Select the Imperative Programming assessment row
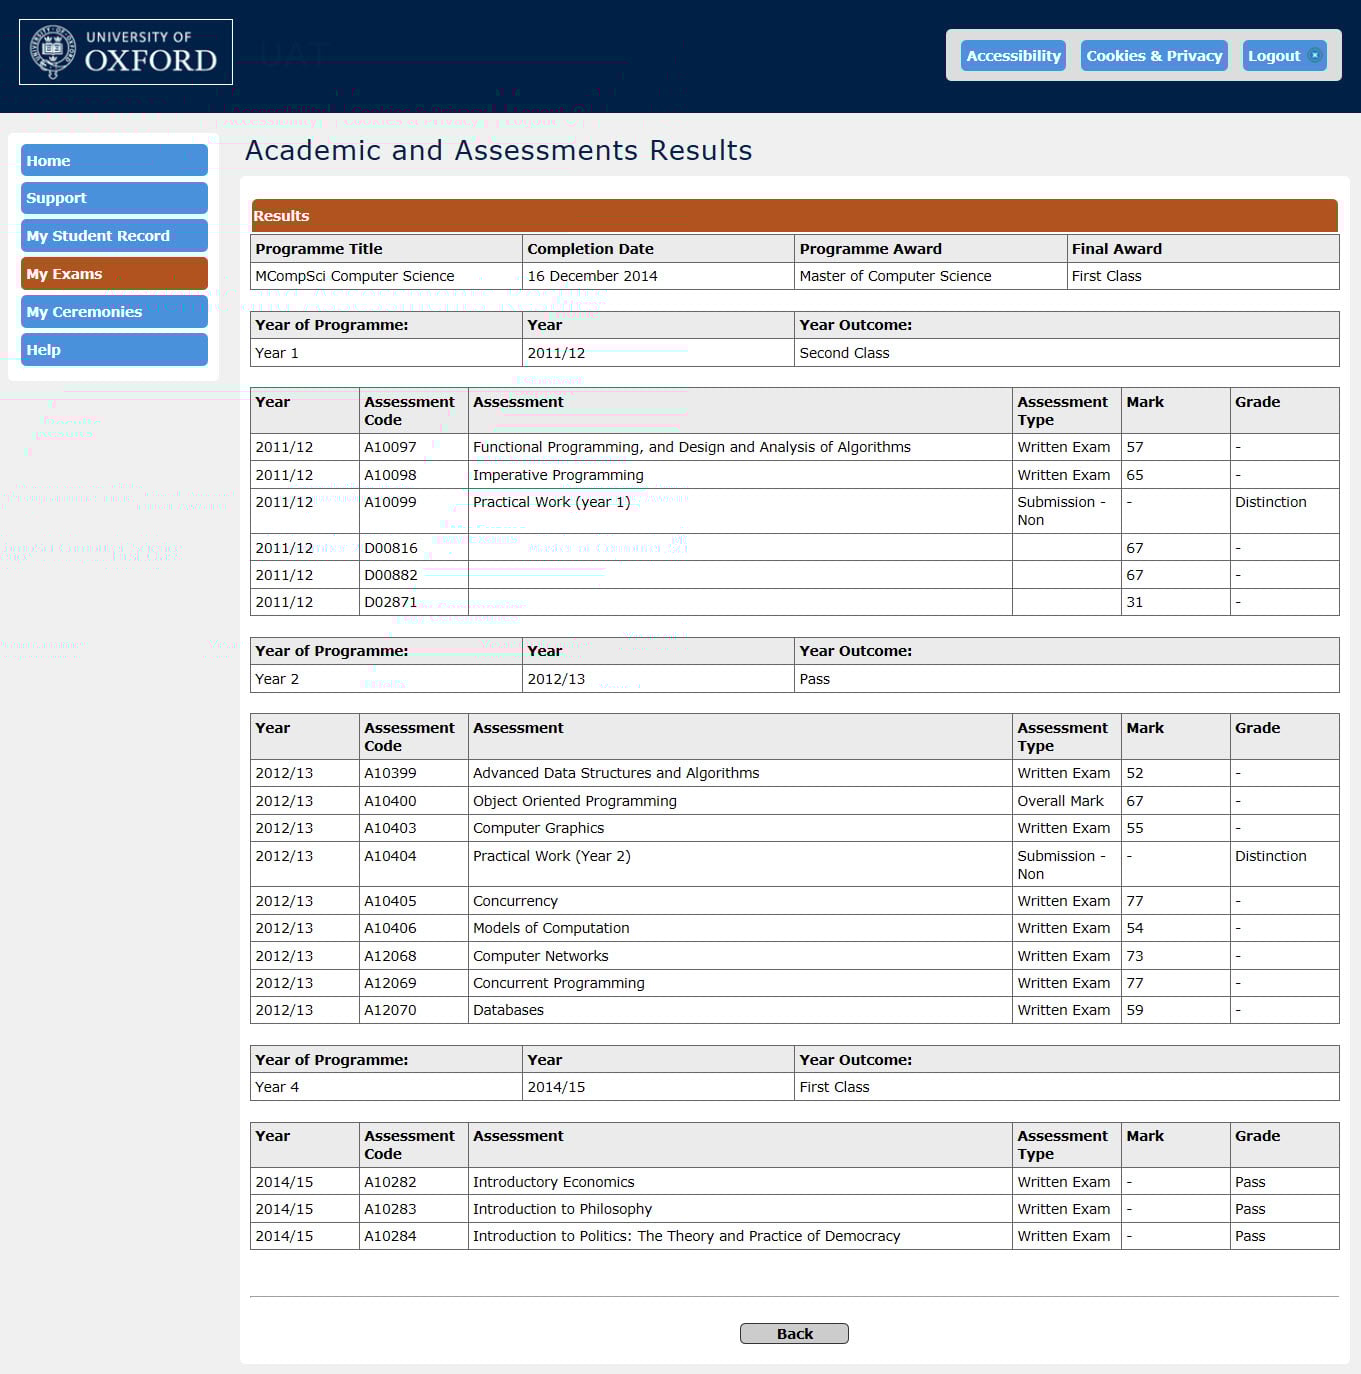This screenshot has height=1374, width=1361. coord(558,475)
